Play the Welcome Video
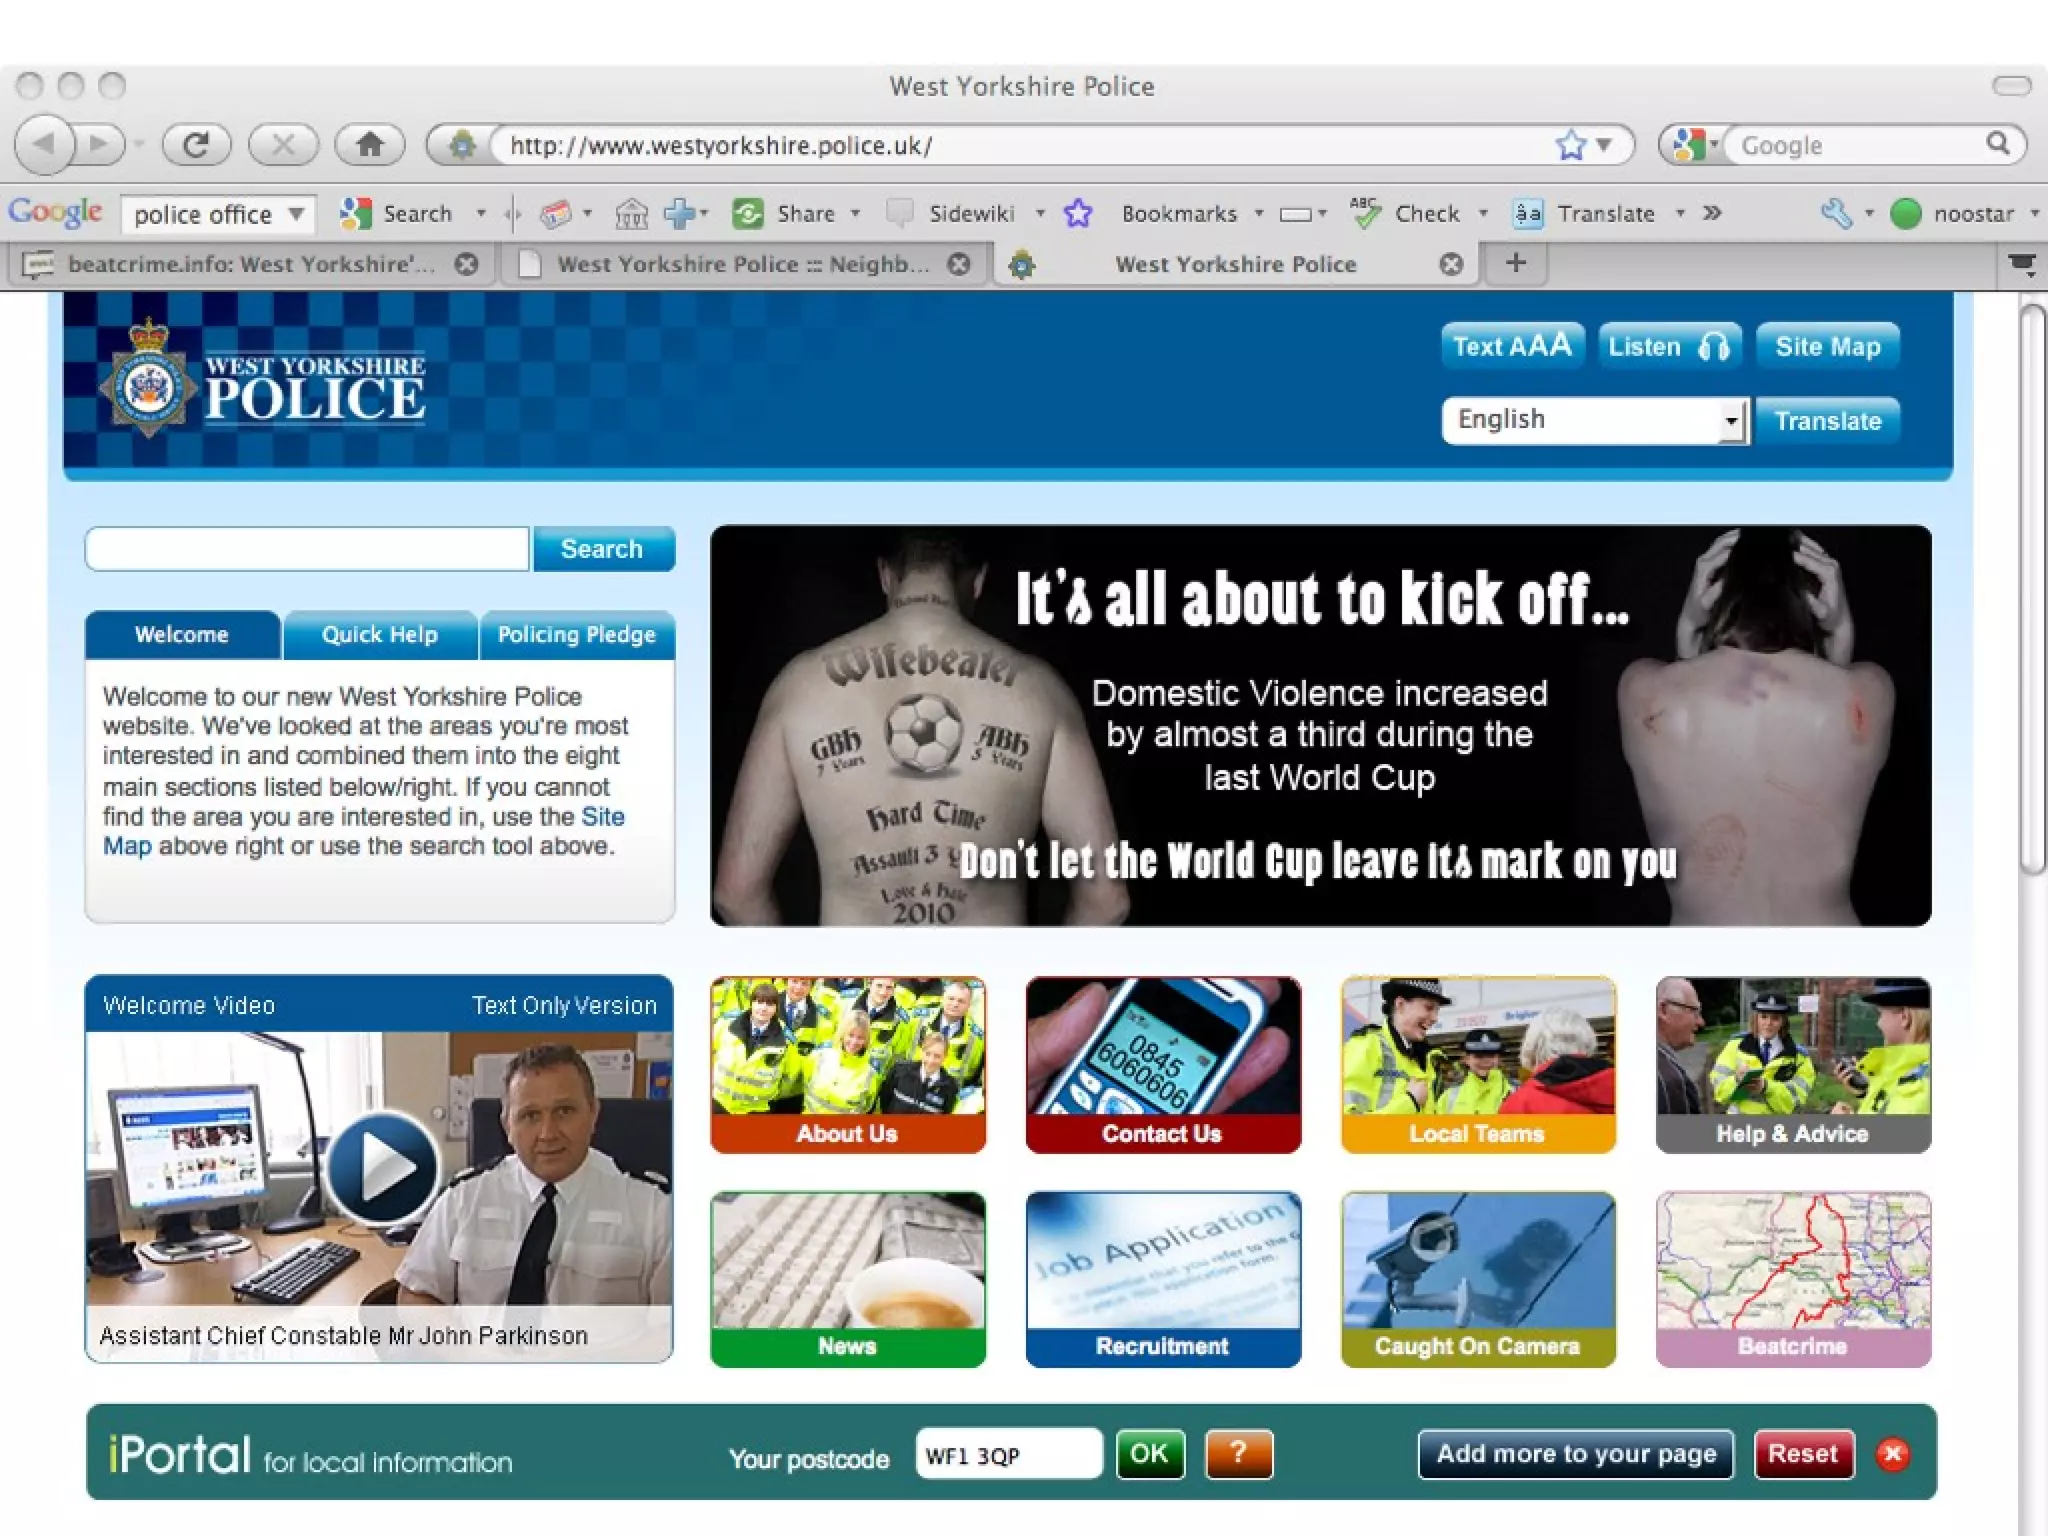 [383, 1166]
